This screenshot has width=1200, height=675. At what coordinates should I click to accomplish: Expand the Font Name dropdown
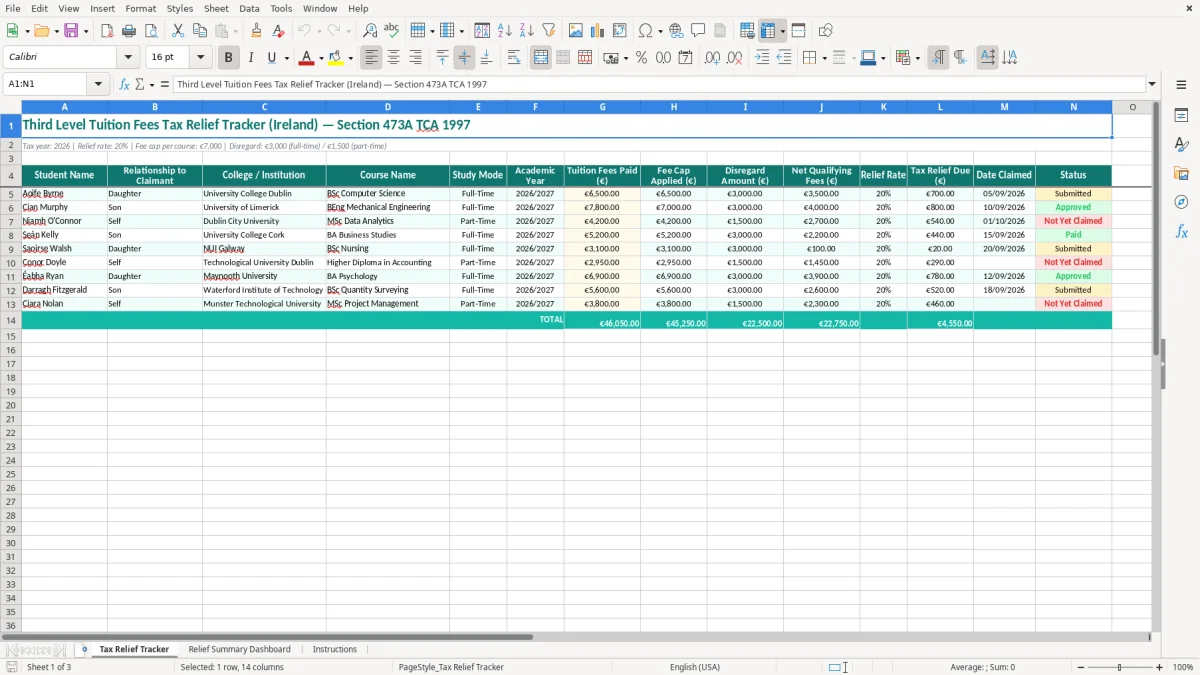(x=127, y=58)
